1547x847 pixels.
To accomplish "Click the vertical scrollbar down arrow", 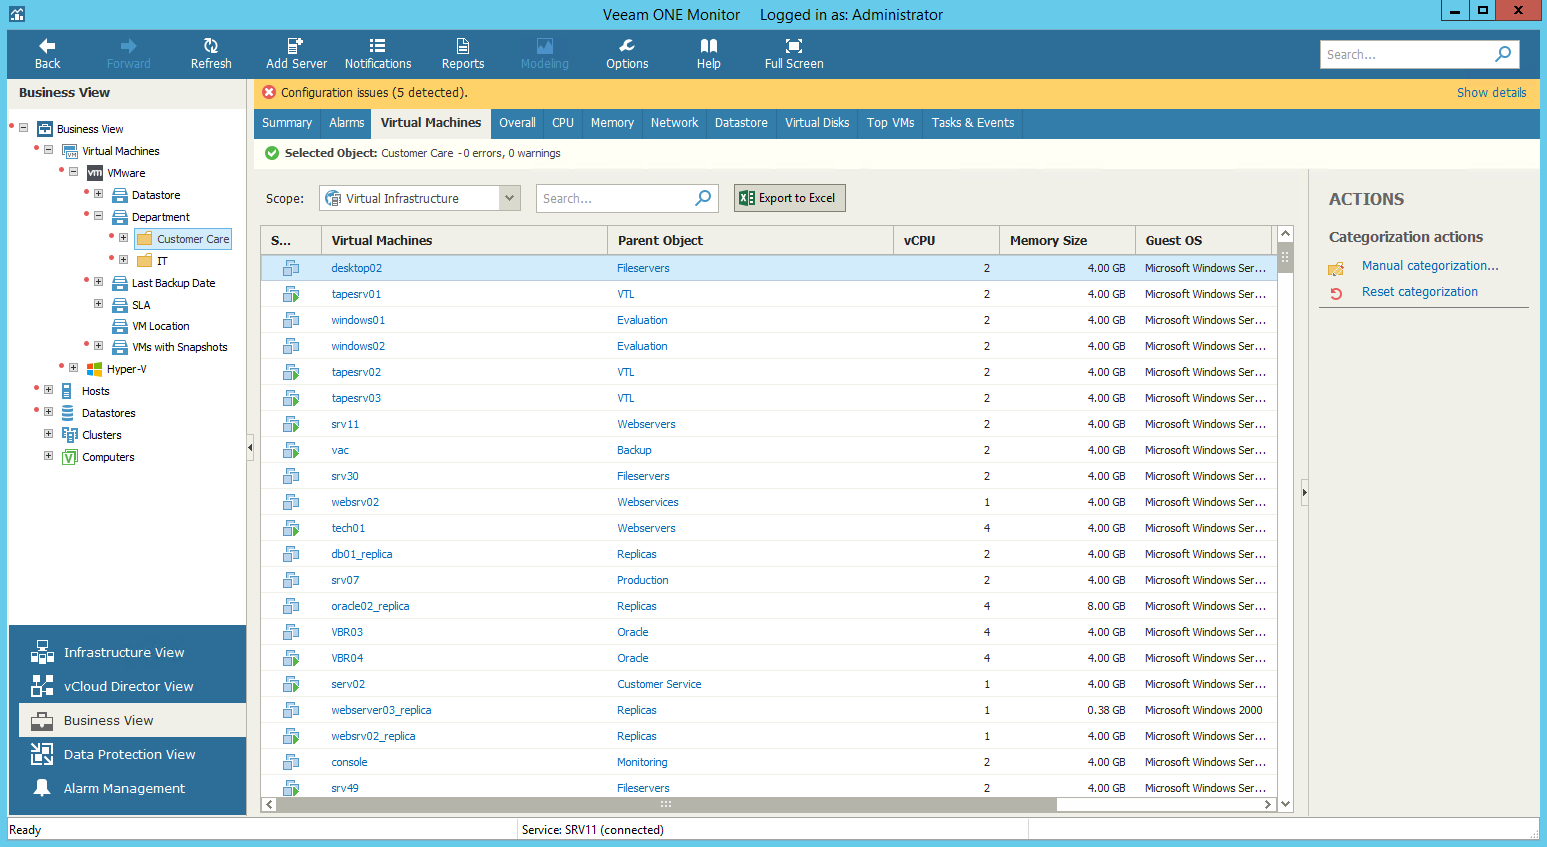I will [1286, 804].
